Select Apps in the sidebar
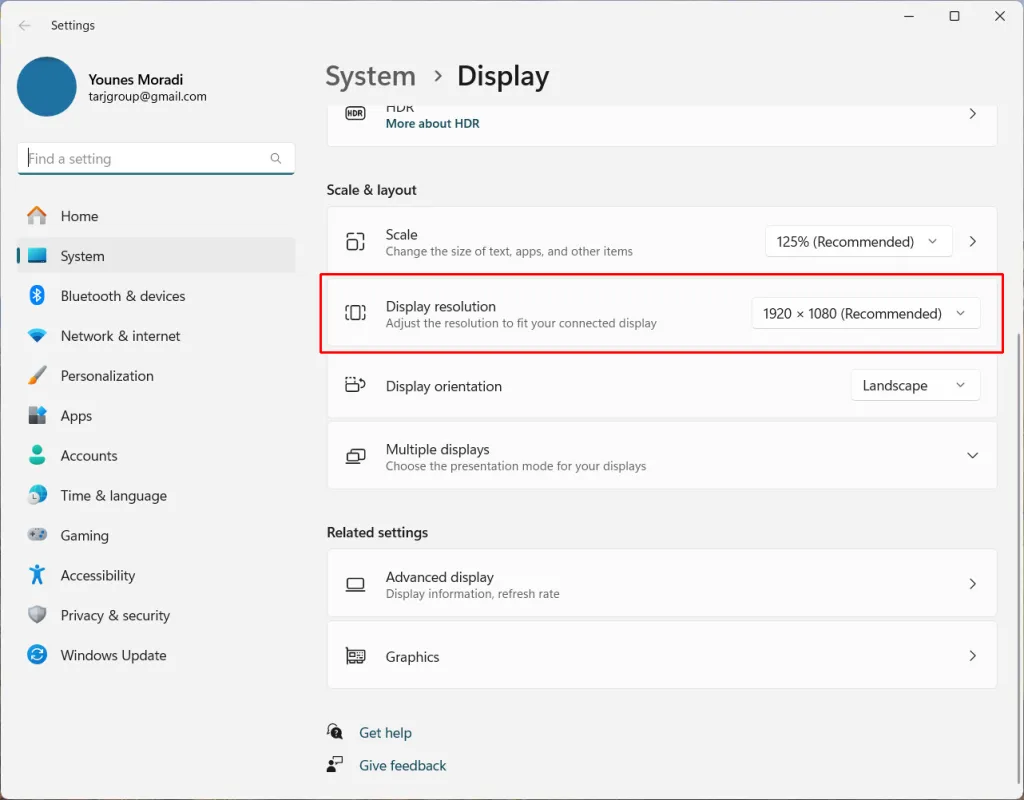The height and width of the screenshot is (800, 1024). (76, 416)
